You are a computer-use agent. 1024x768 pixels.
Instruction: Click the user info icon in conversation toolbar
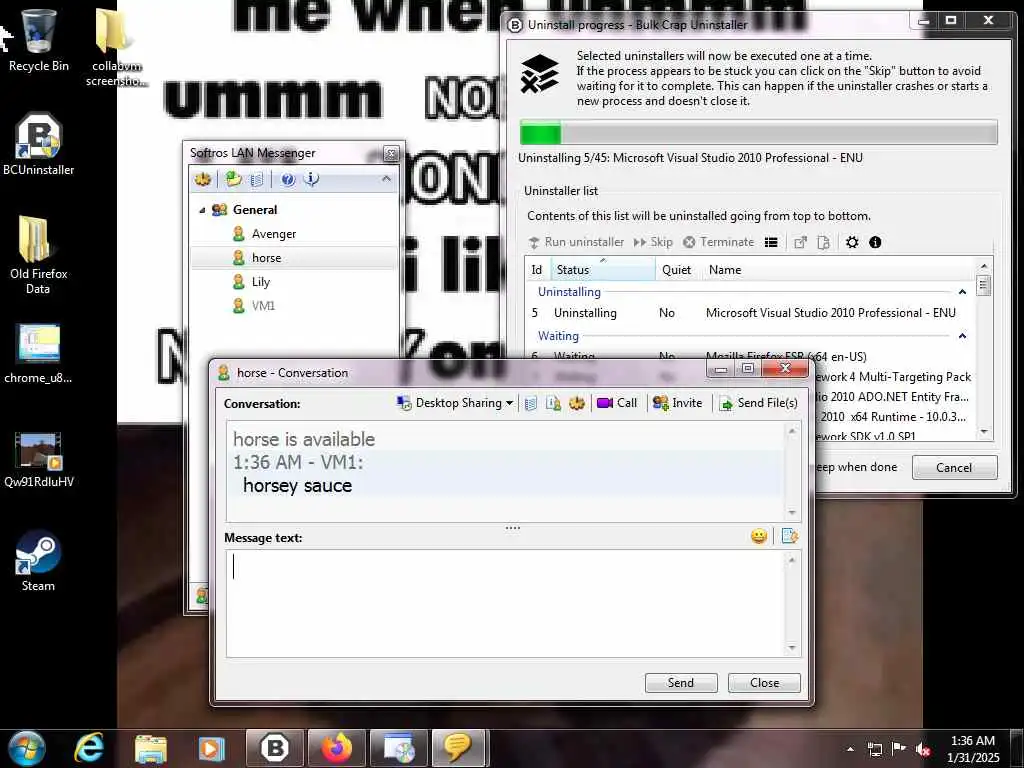pyautogui.click(x=553, y=404)
